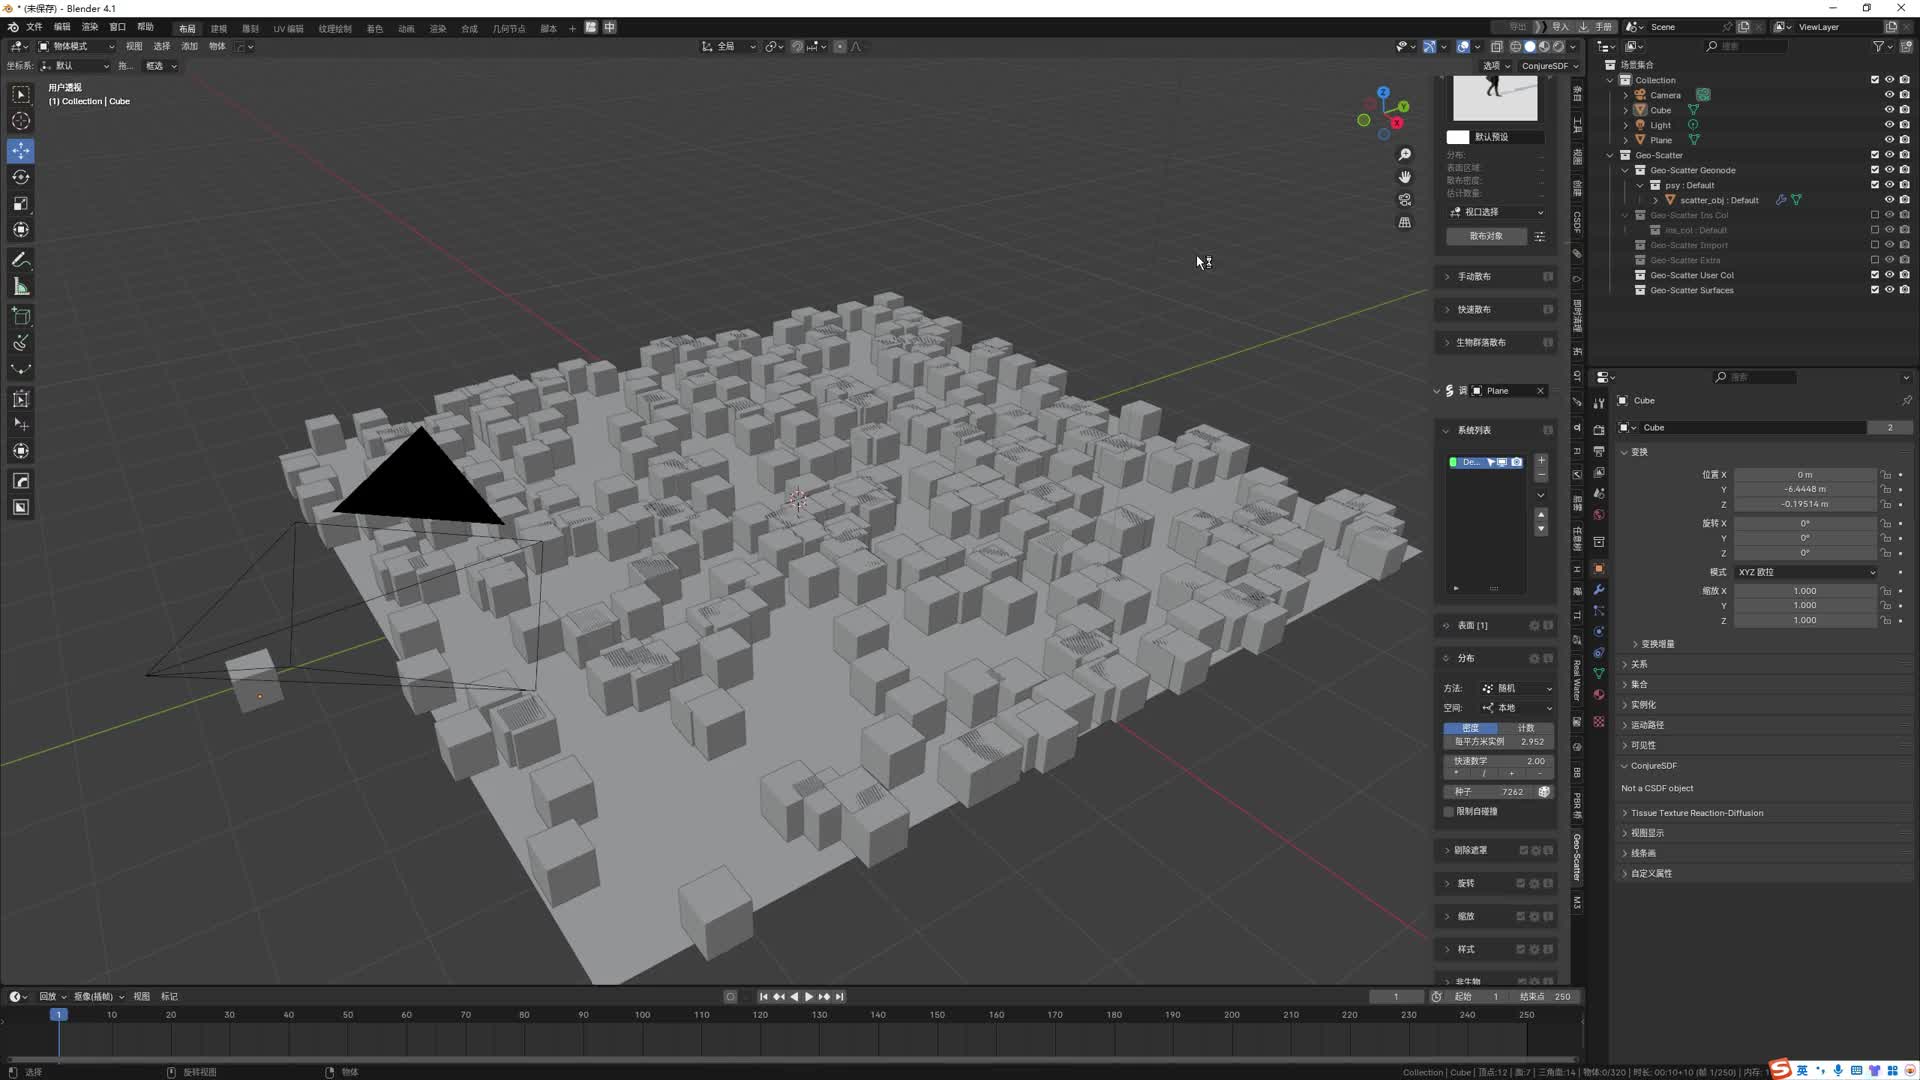Select the 计数 distribution mode button

(x=1526, y=728)
